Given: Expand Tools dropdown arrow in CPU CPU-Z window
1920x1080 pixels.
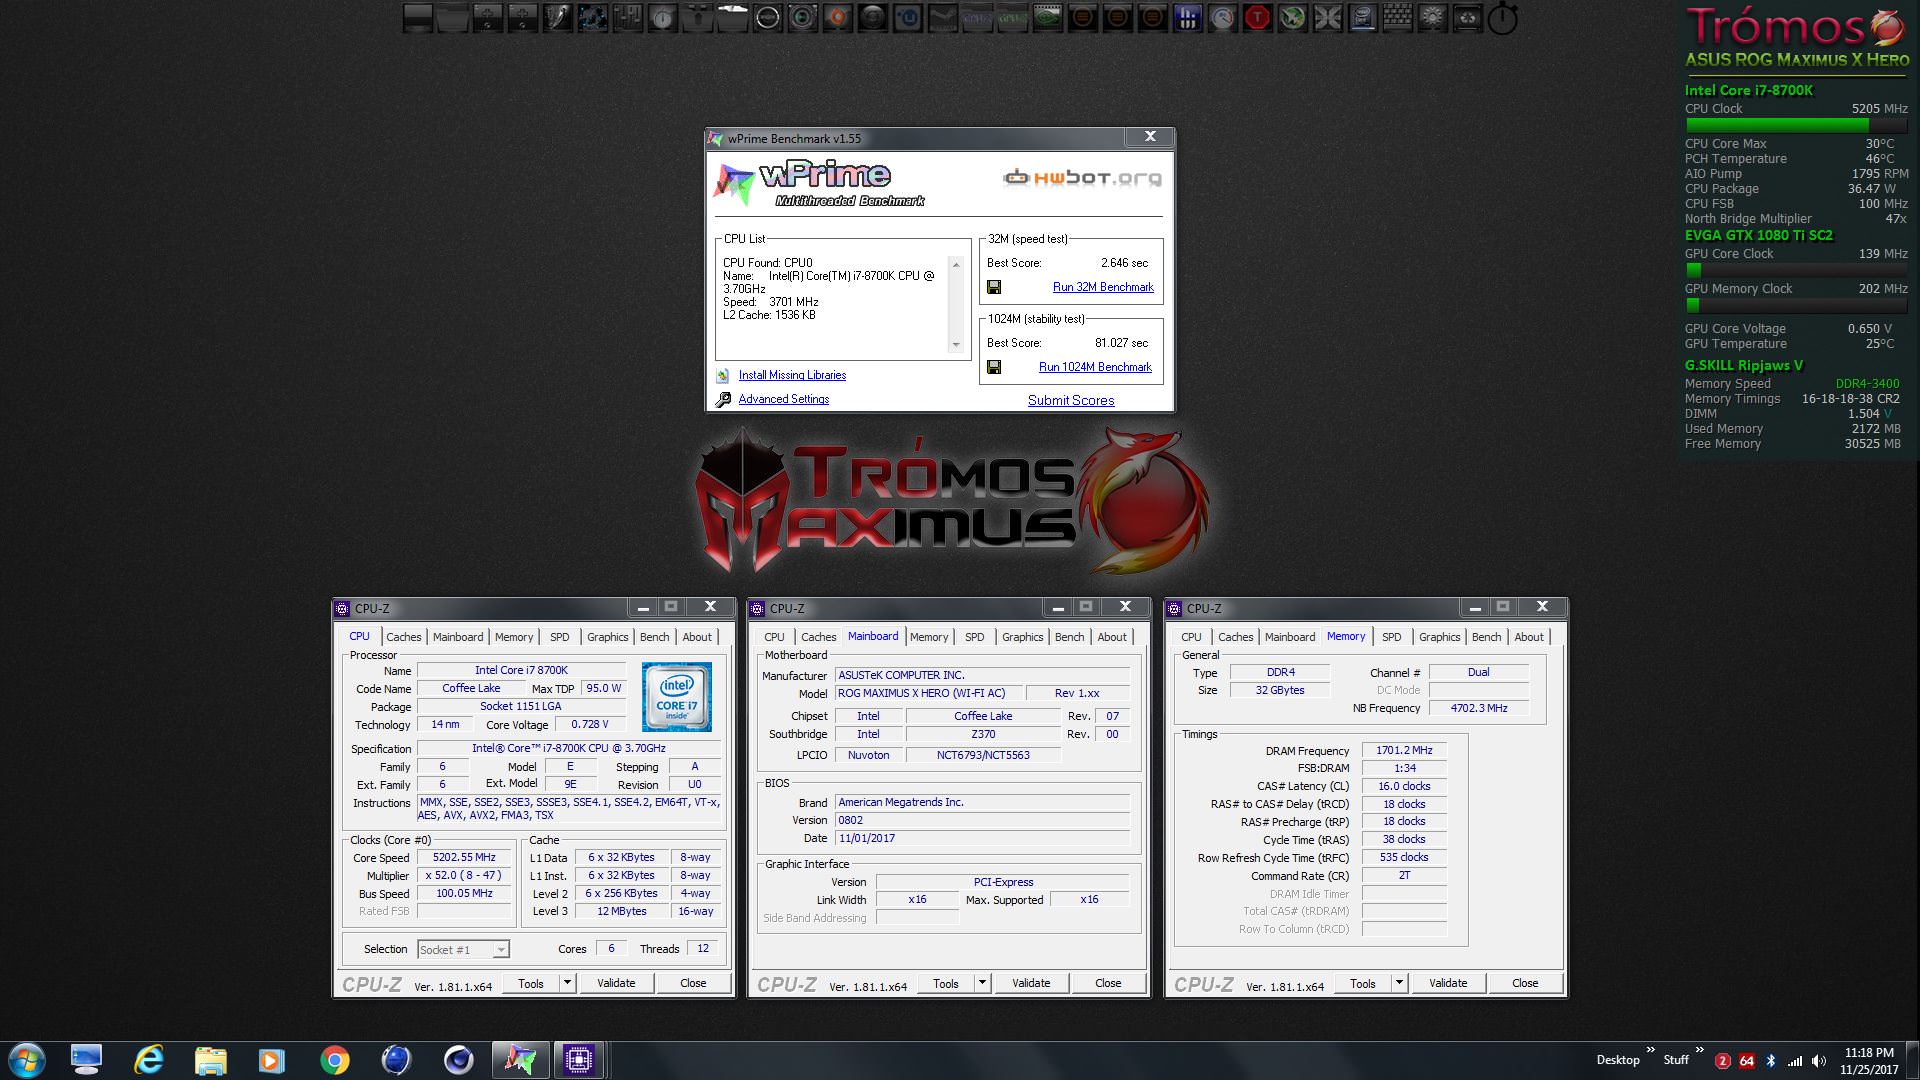Looking at the screenshot, I should (567, 983).
